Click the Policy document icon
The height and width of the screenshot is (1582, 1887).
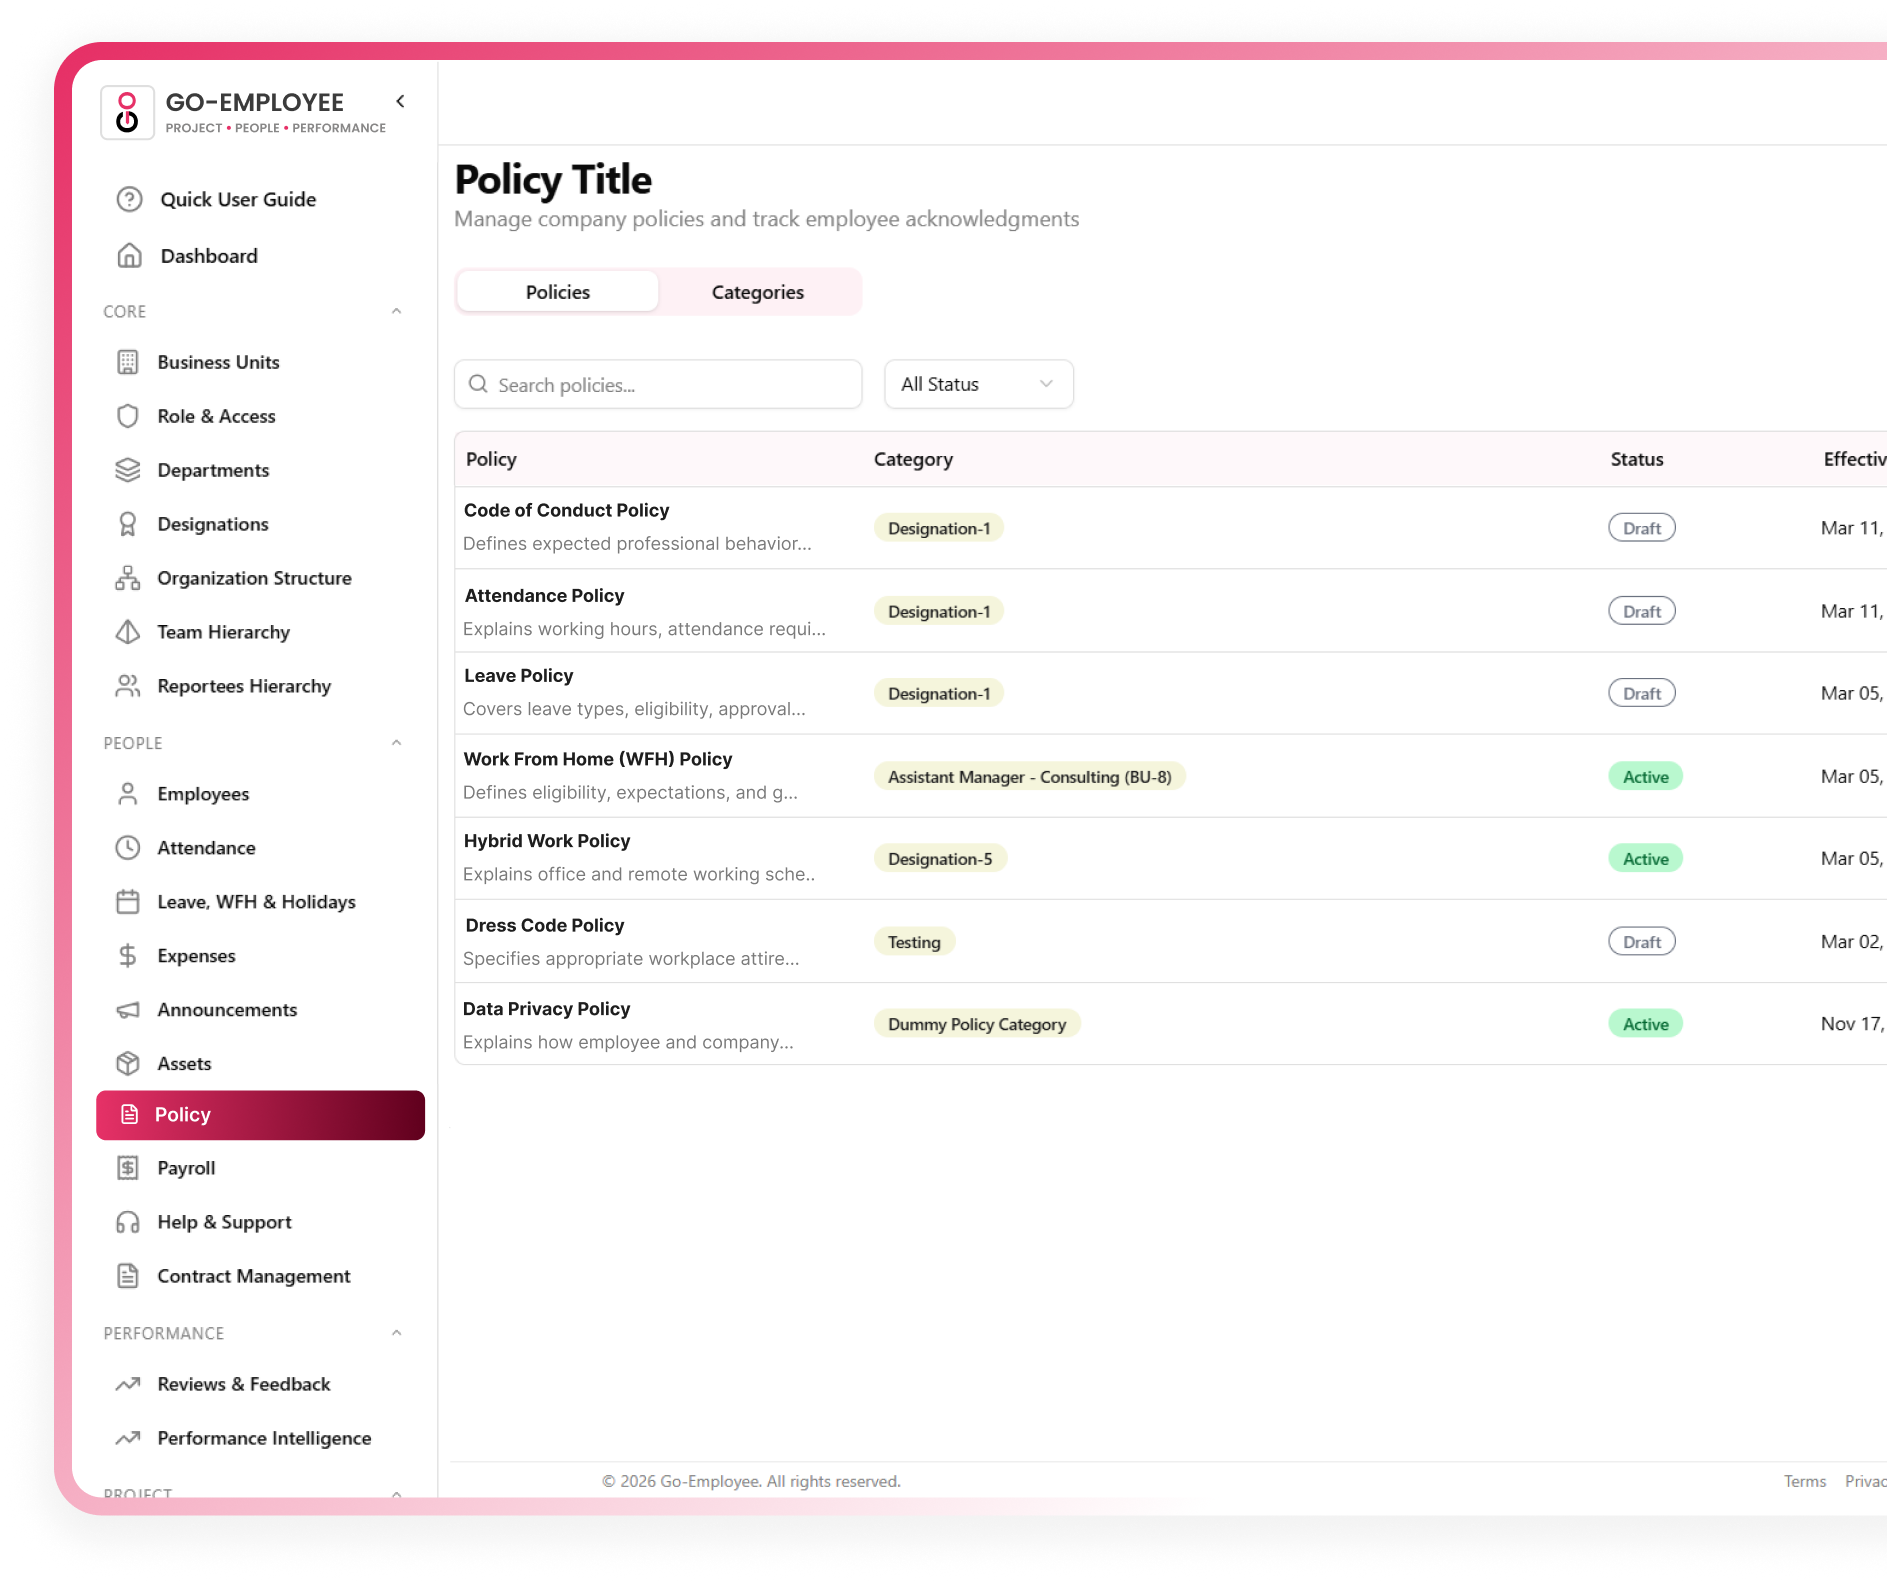[x=129, y=1114]
